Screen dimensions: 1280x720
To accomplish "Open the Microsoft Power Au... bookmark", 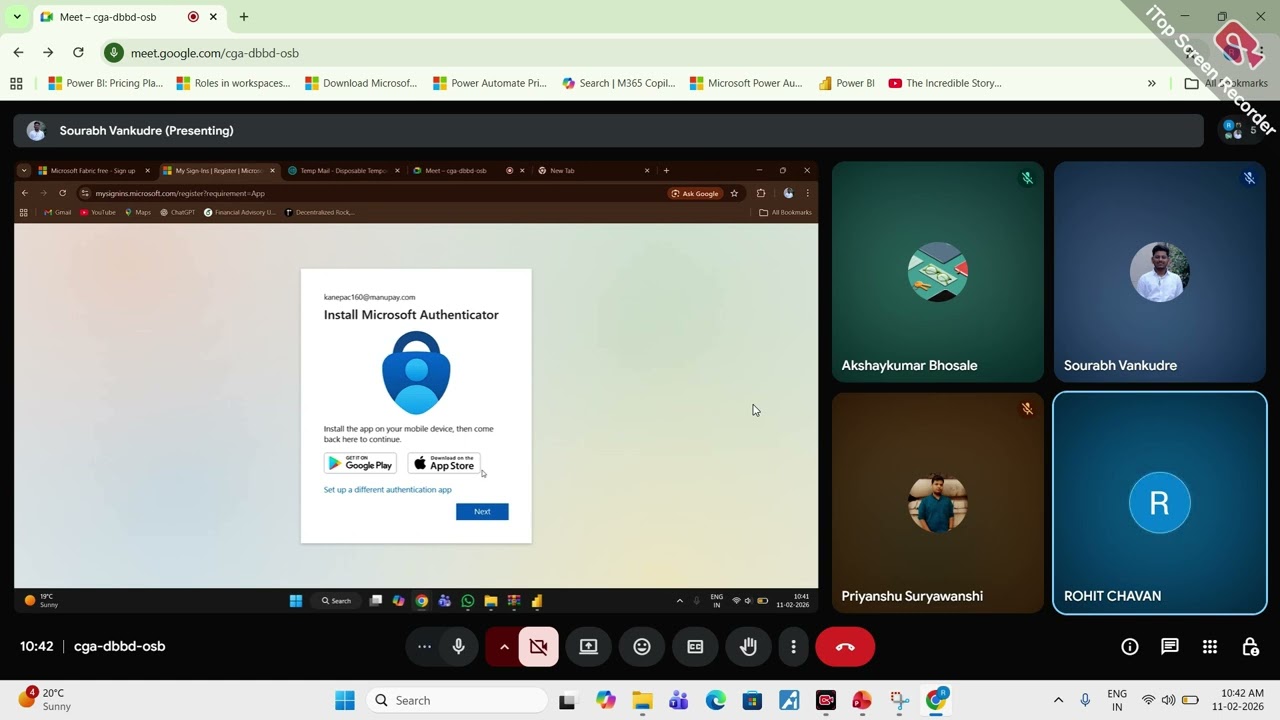I will 746,83.
